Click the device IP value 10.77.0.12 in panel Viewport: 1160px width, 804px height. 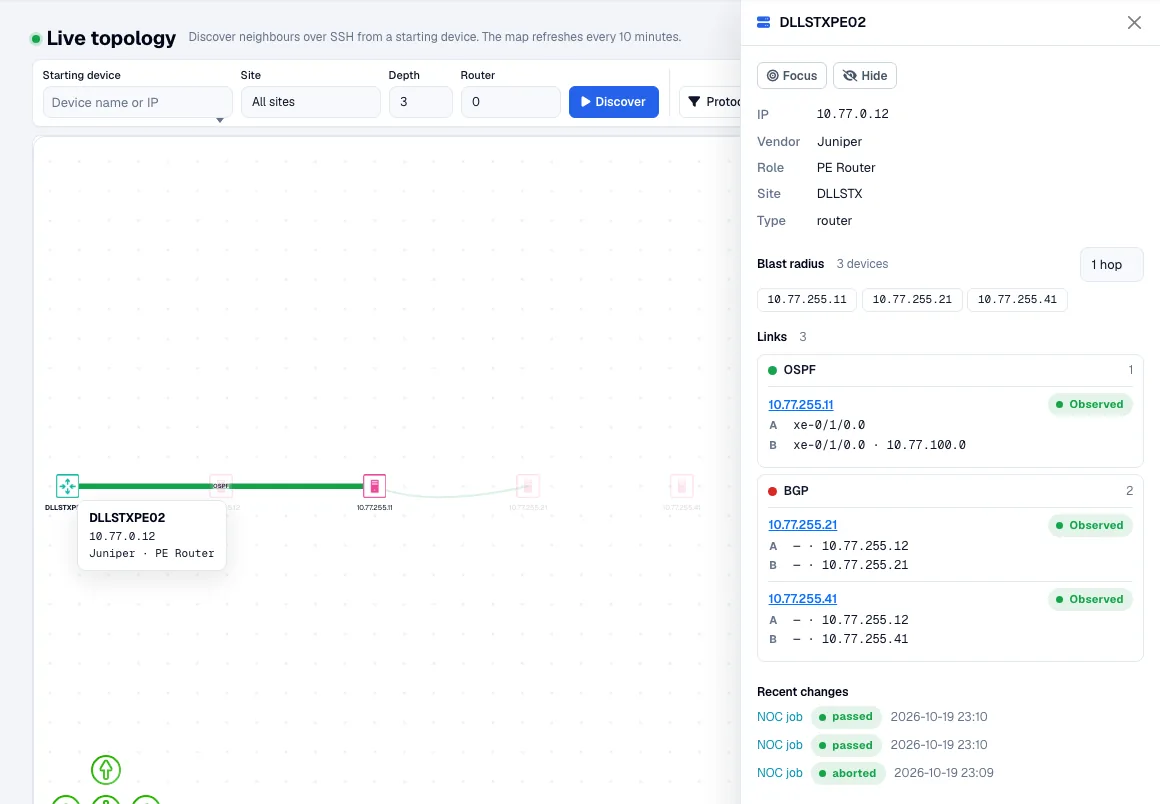pos(852,114)
